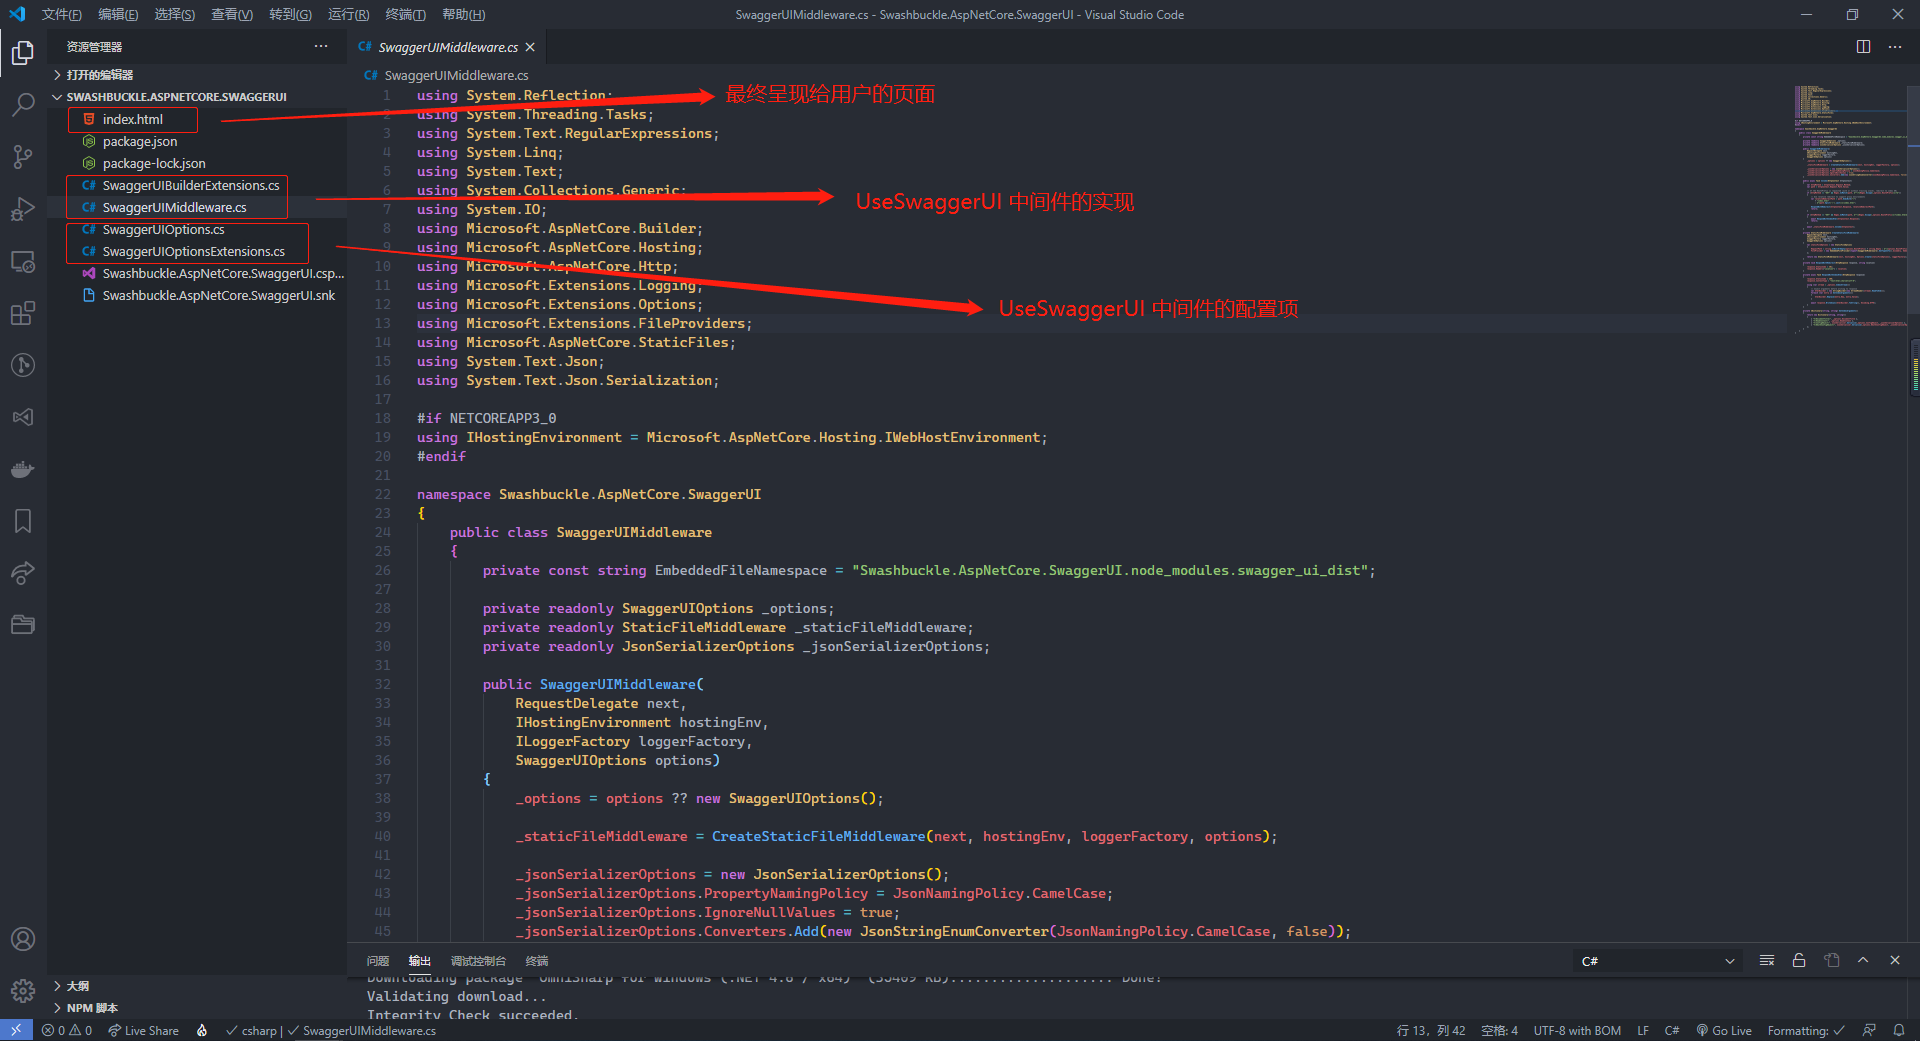The width and height of the screenshot is (1920, 1041).
Task: Open the C# output channel dropdown
Action: pyautogui.click(x=1657, y=961)
